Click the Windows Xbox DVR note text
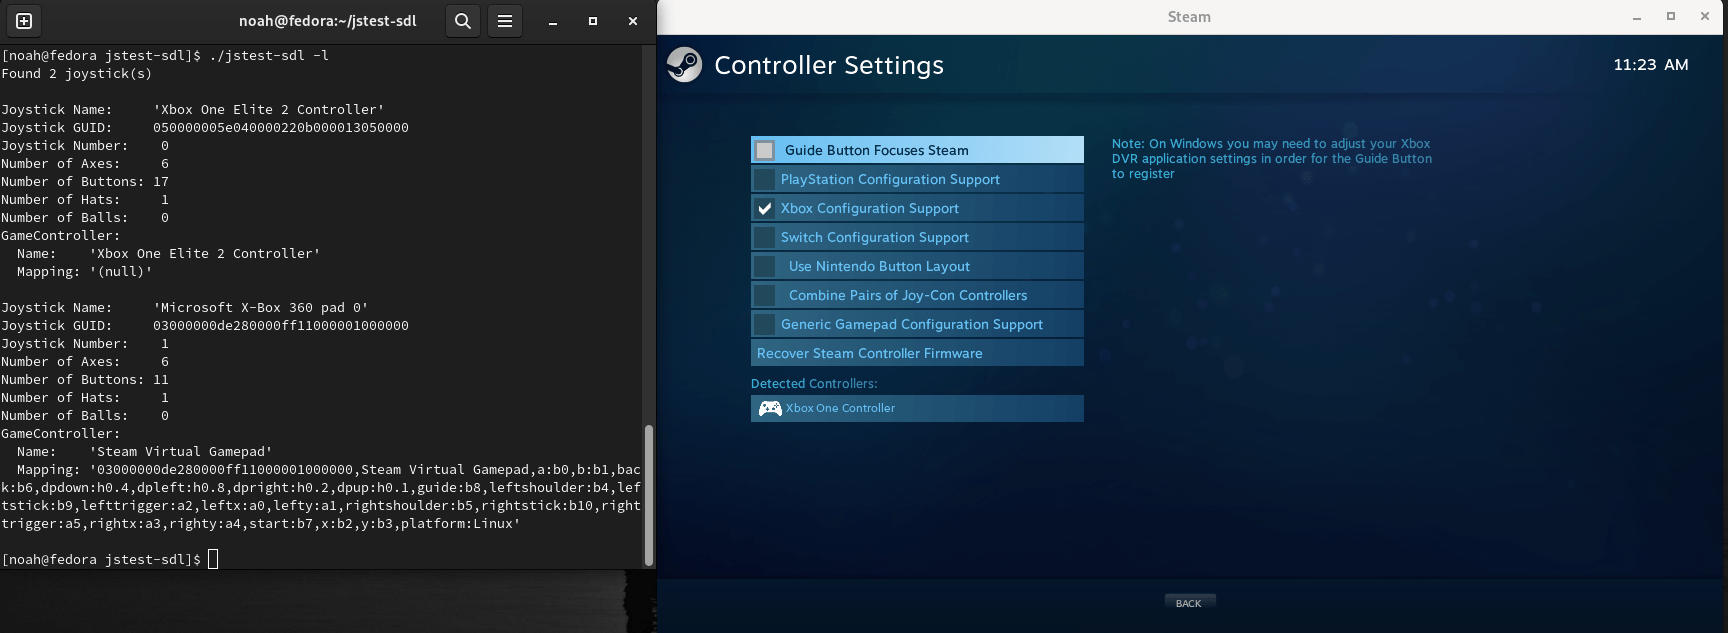 1272,159
